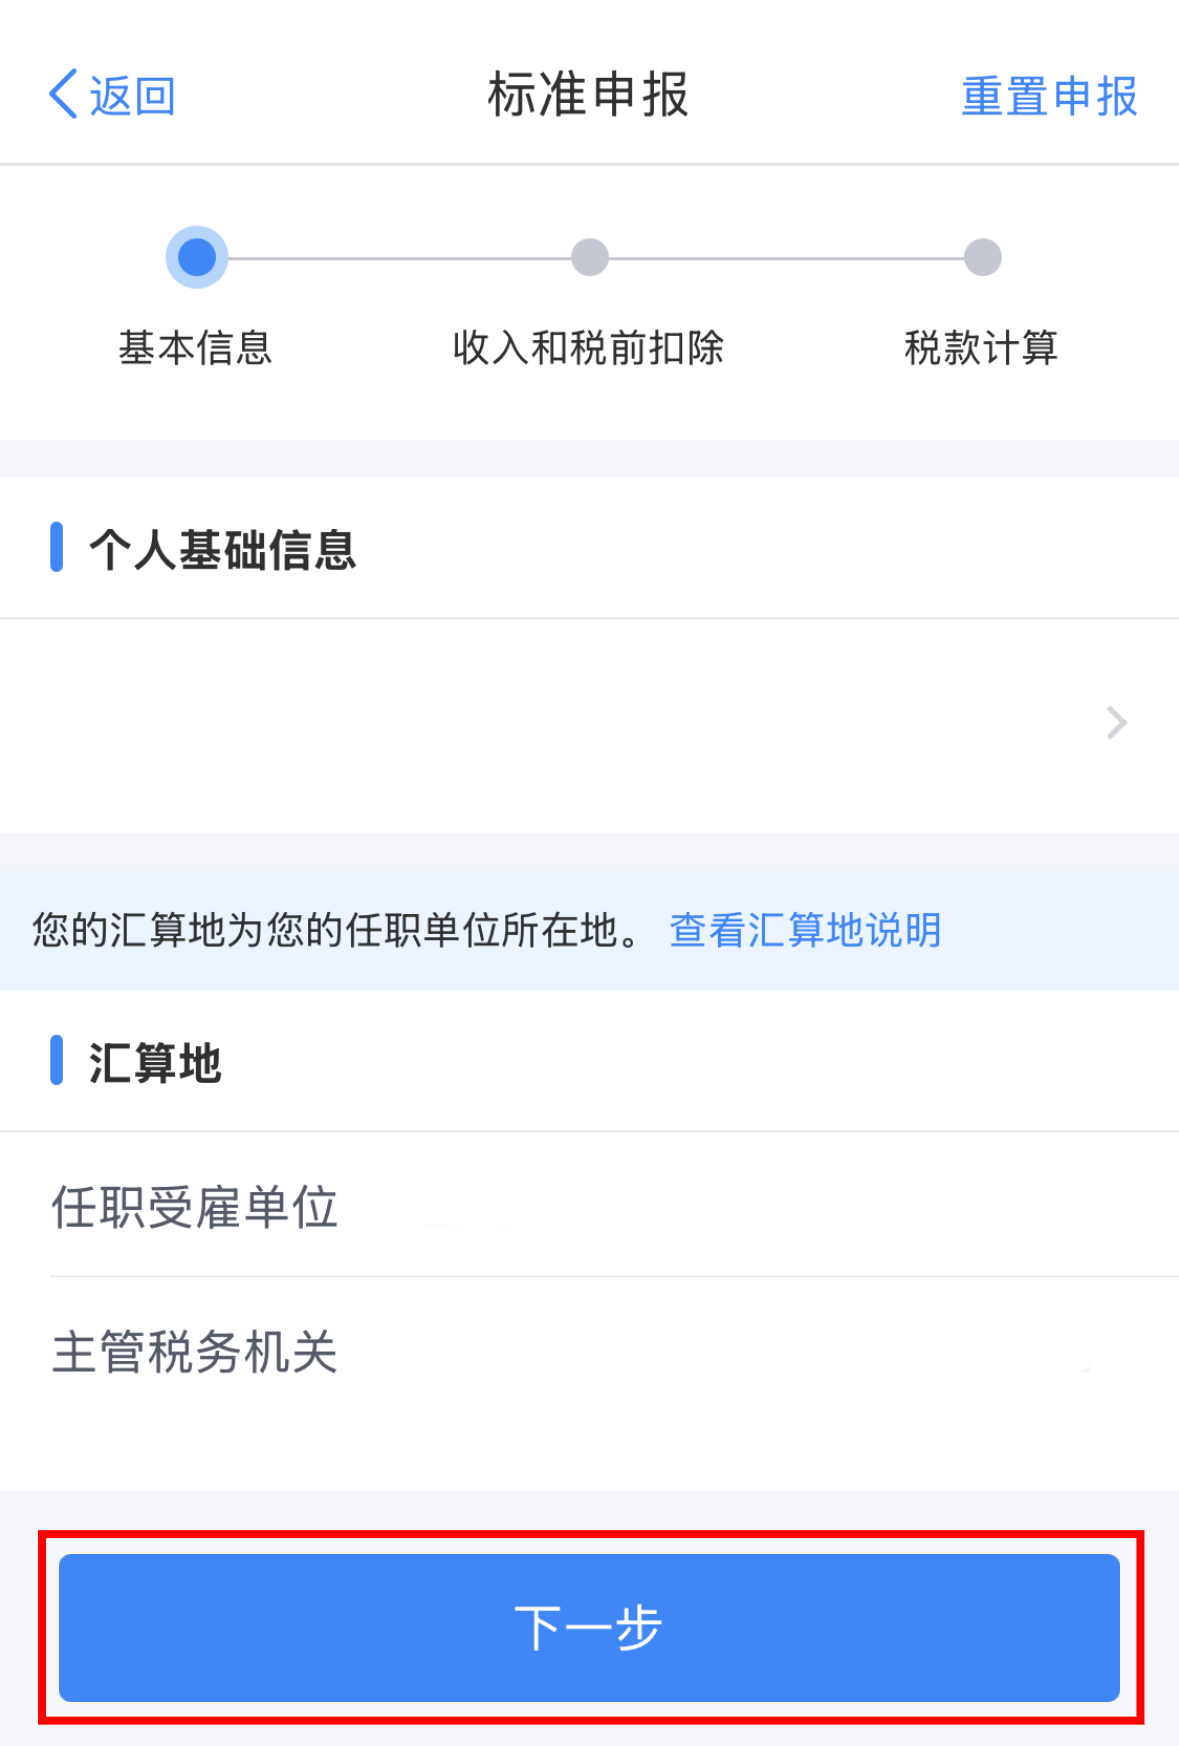Open the 个人基础信息 detail row
Image resolution: width=1179 pixels, height=1746 pixels.
tap(560, 724)
